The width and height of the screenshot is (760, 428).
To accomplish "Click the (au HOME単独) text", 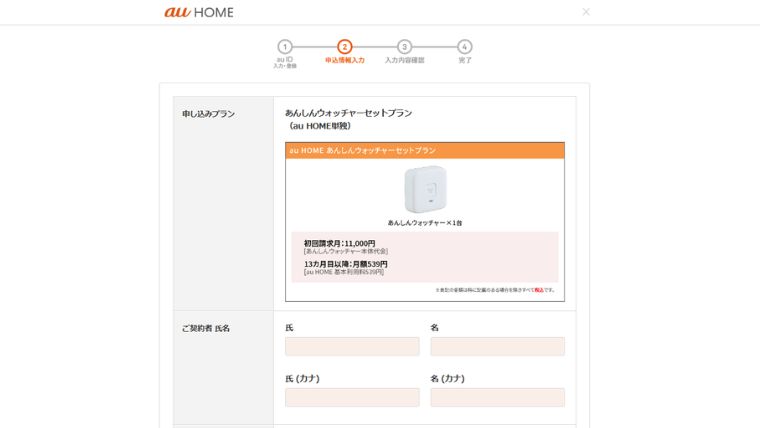I will (x=319, y=126).
